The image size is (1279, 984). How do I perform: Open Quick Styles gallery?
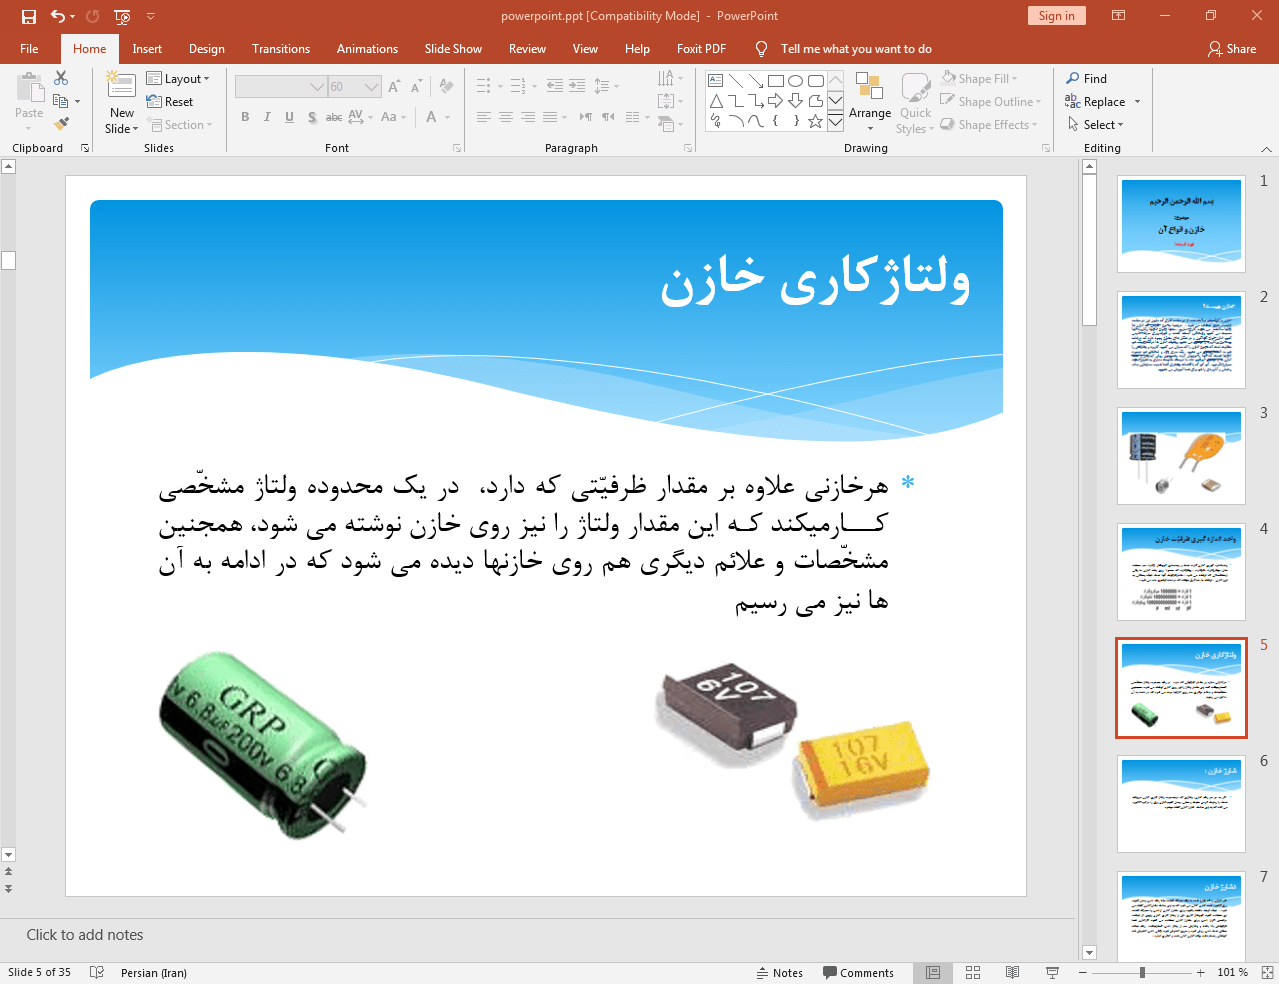coord(915,102)
